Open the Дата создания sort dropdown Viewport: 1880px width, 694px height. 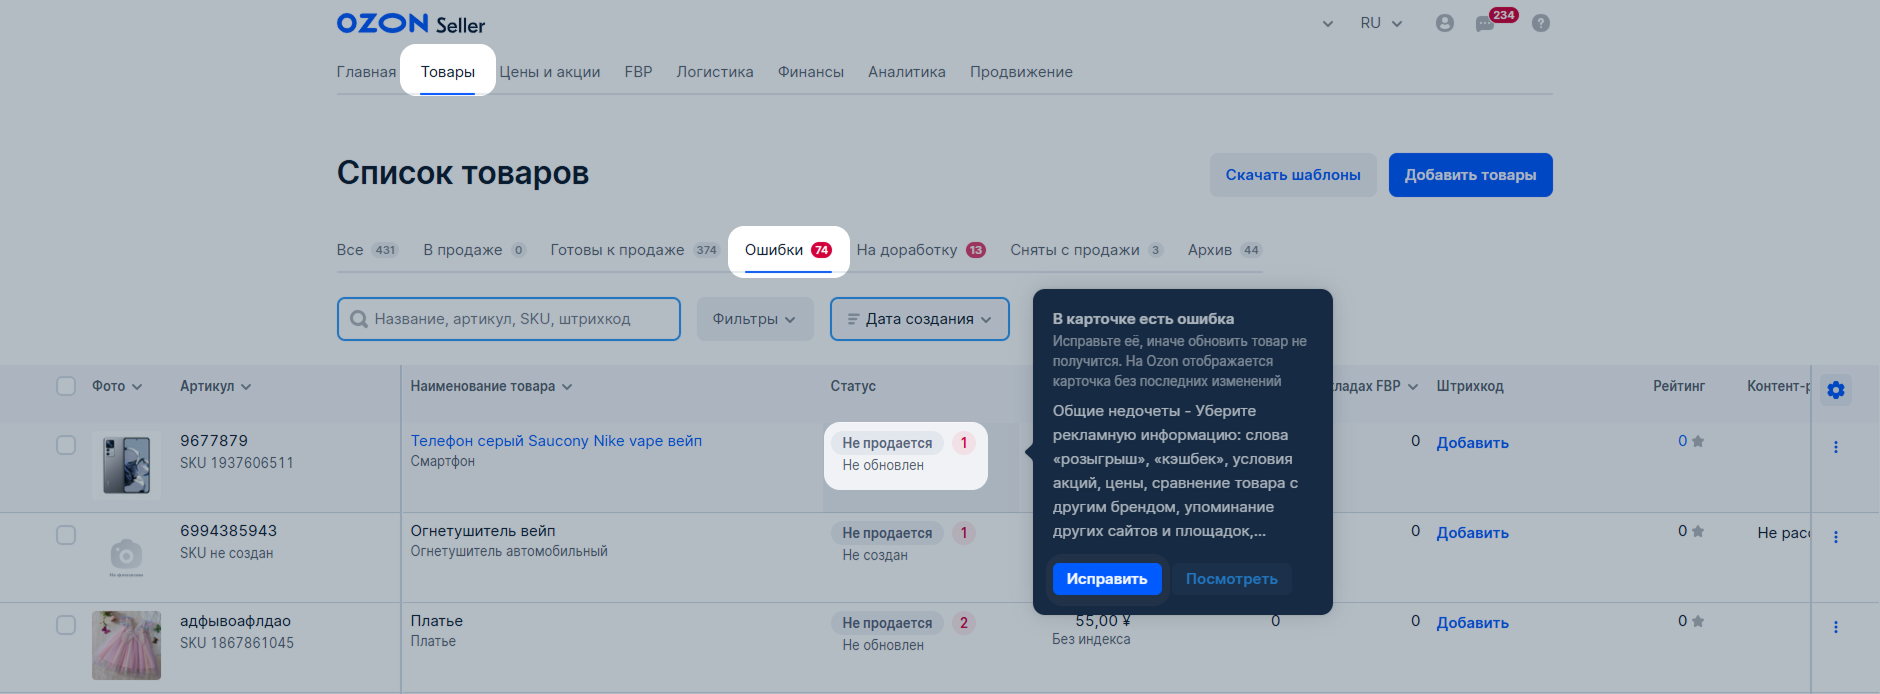click(920, 319)
